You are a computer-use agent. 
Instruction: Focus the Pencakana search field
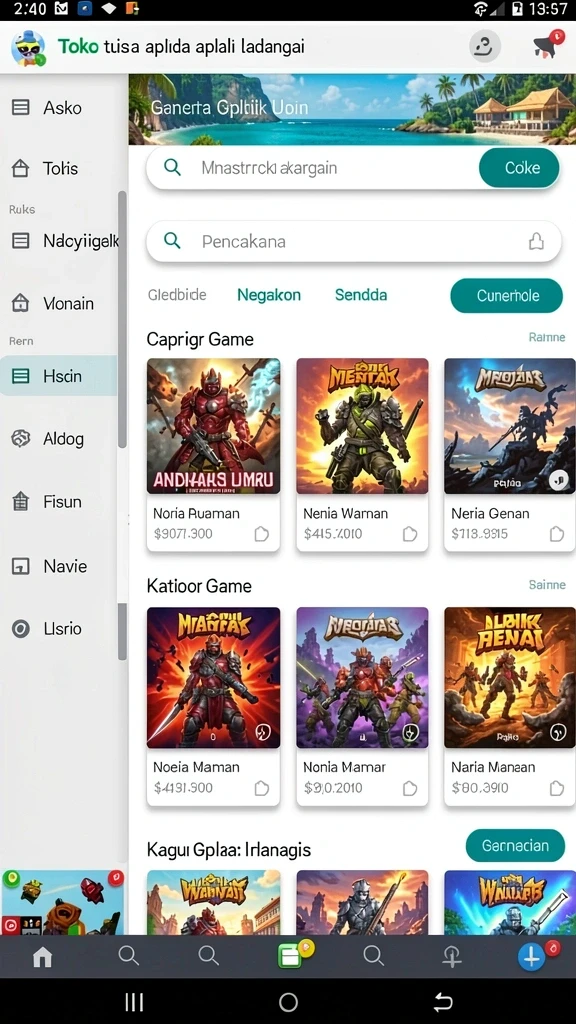(x=353, y=242)
